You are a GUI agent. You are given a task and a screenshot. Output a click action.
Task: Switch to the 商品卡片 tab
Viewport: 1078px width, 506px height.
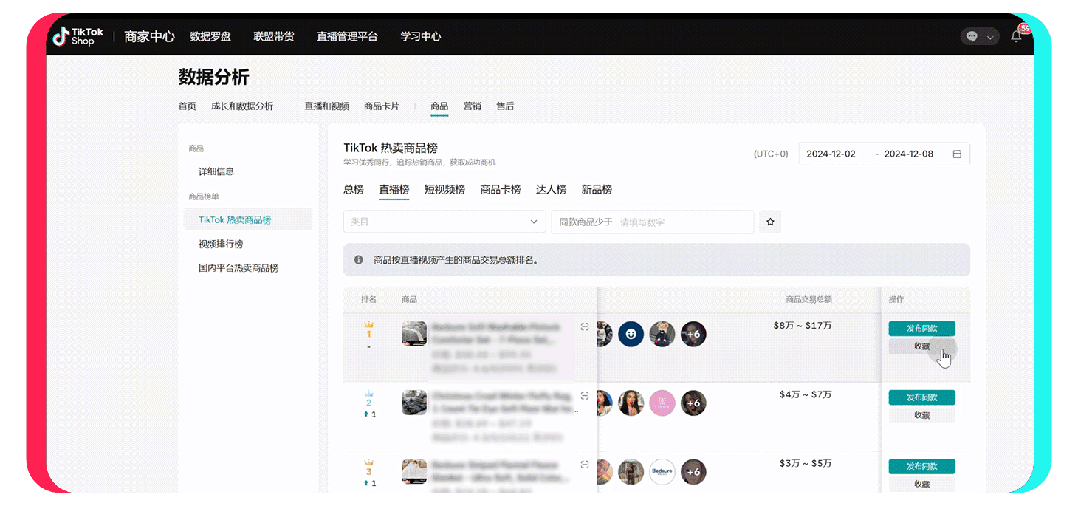click(382, 106)
